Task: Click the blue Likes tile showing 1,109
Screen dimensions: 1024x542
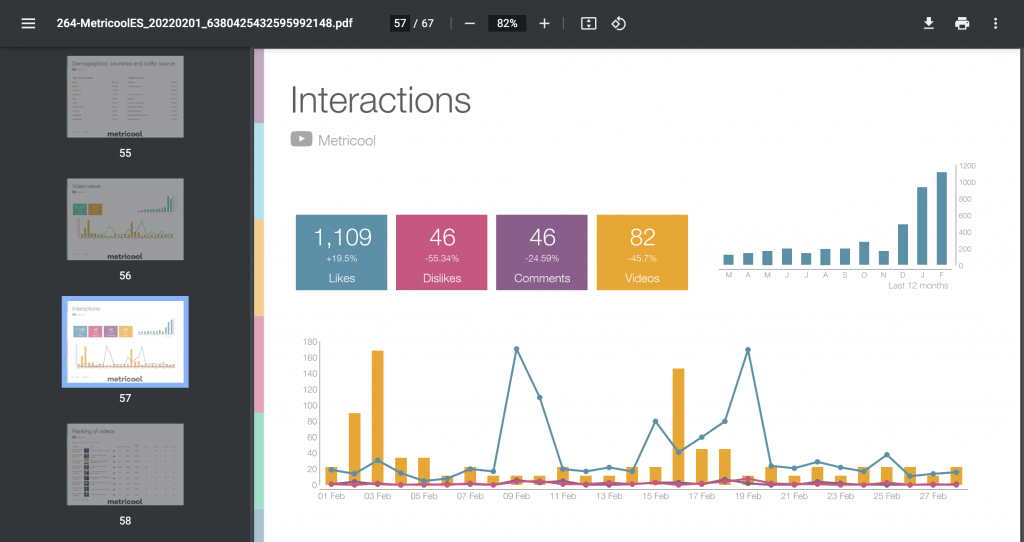Action: tap(342, 252)
